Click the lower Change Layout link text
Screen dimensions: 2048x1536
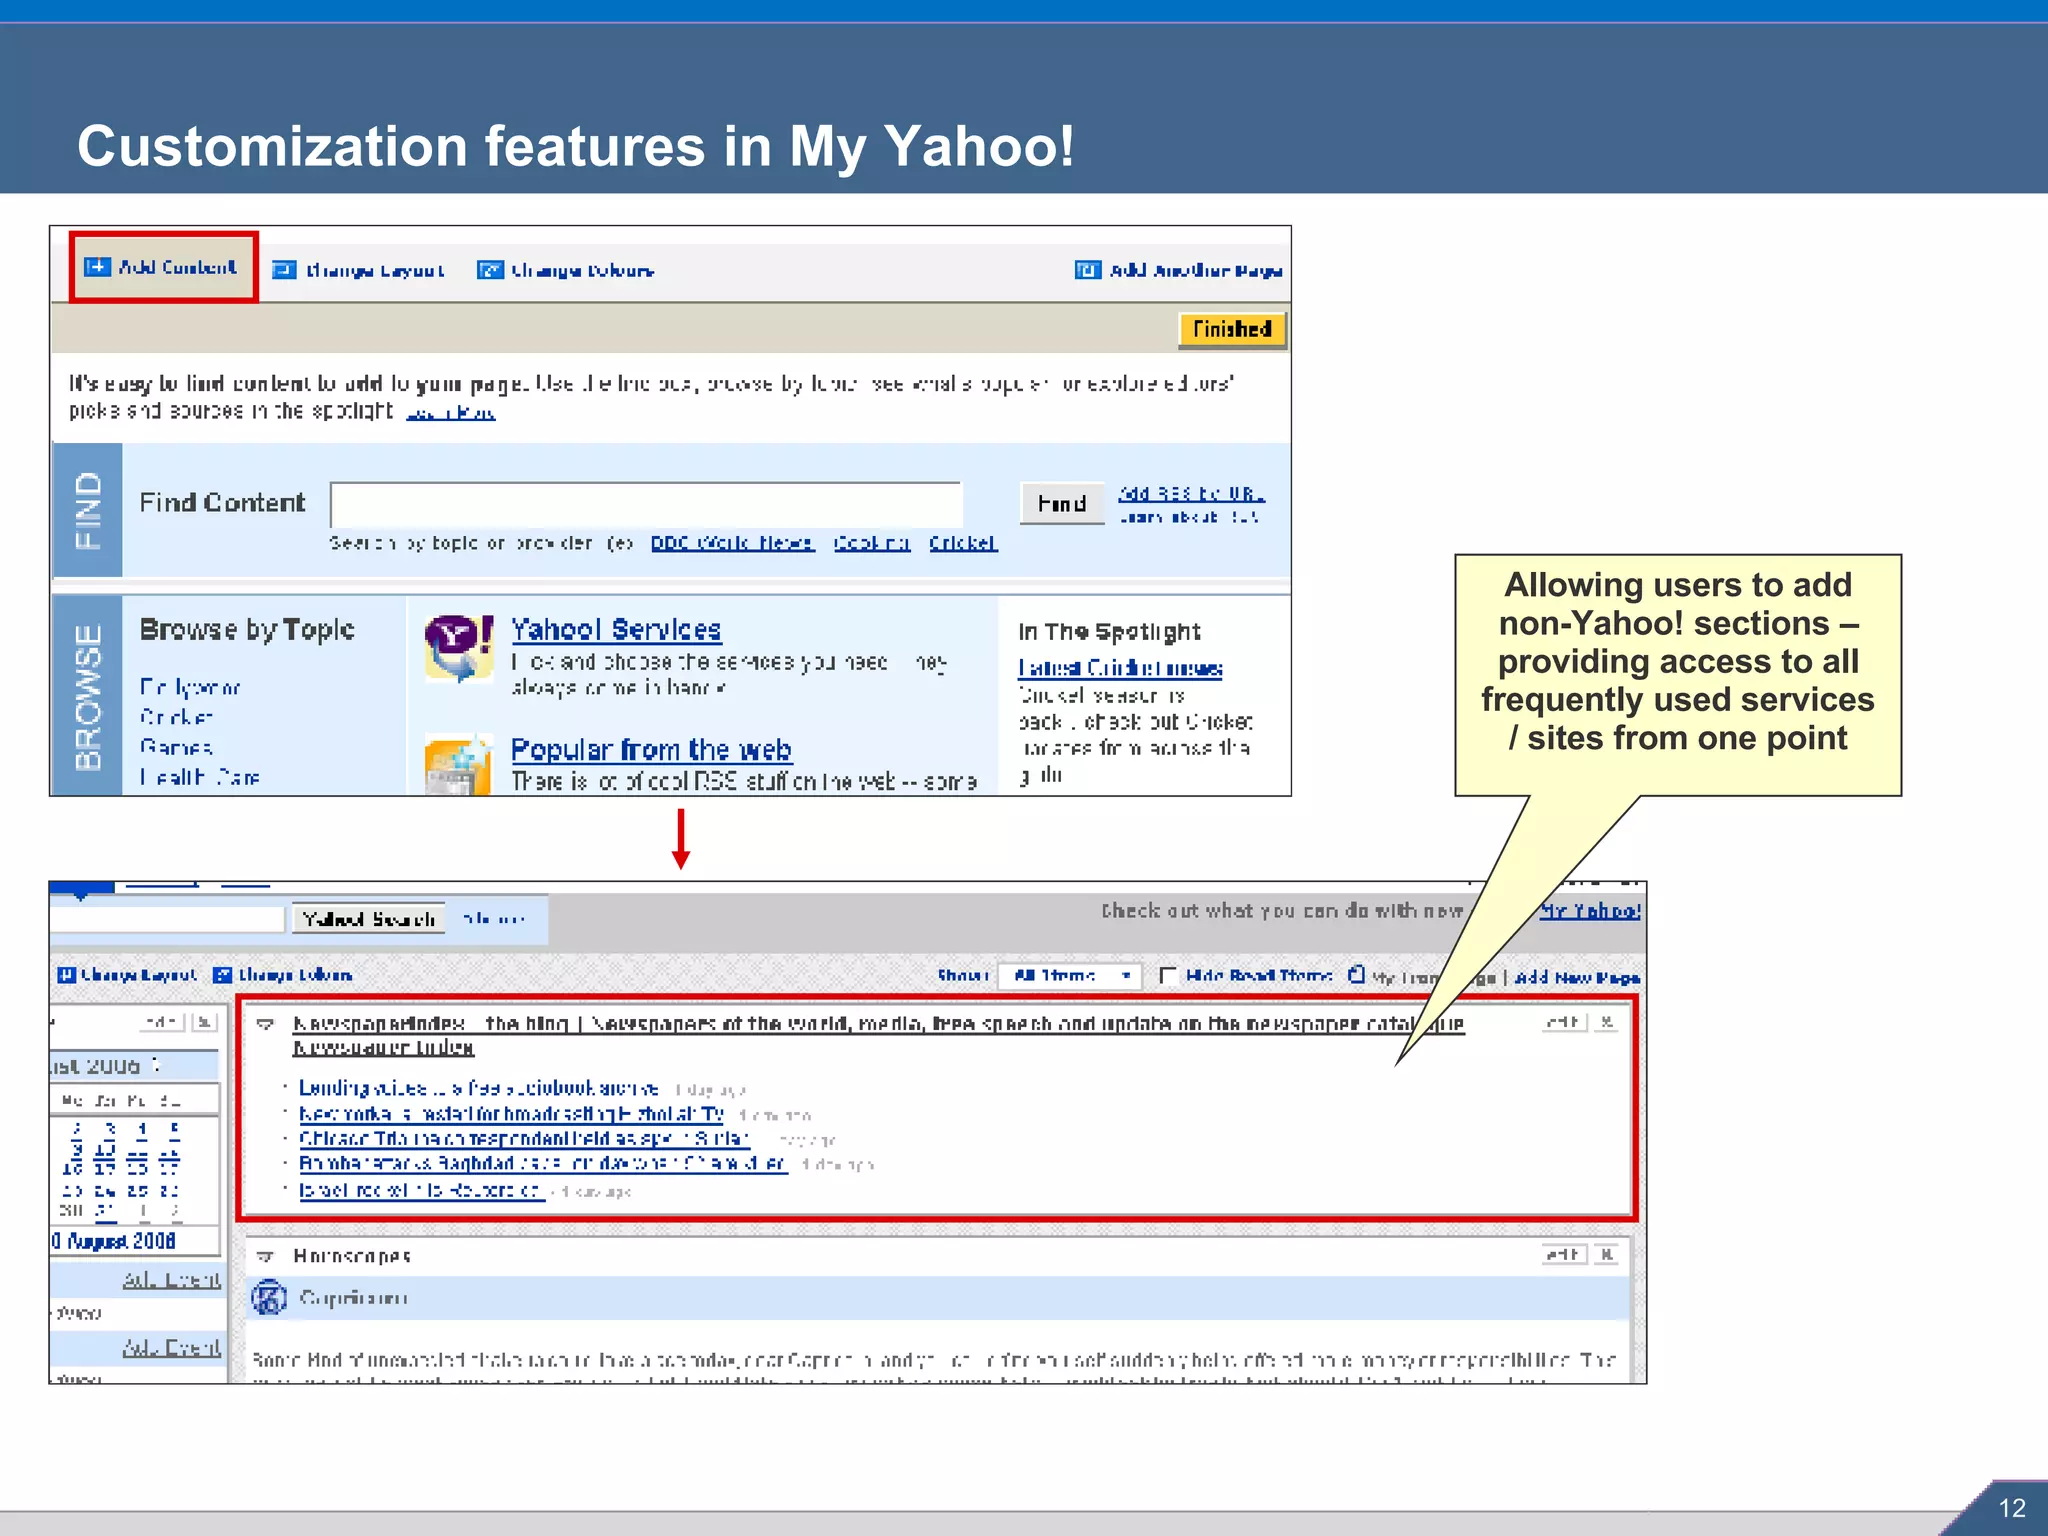pyautogui.click(x=139, y=975)
